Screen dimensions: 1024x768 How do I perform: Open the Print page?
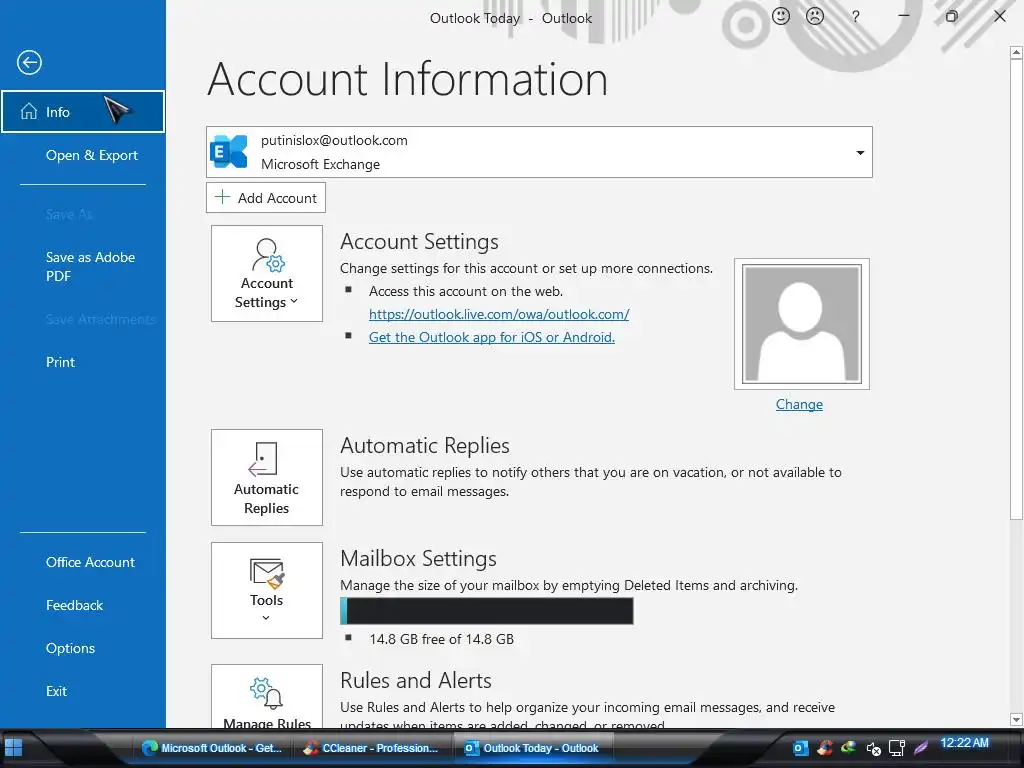coord(60,362)
